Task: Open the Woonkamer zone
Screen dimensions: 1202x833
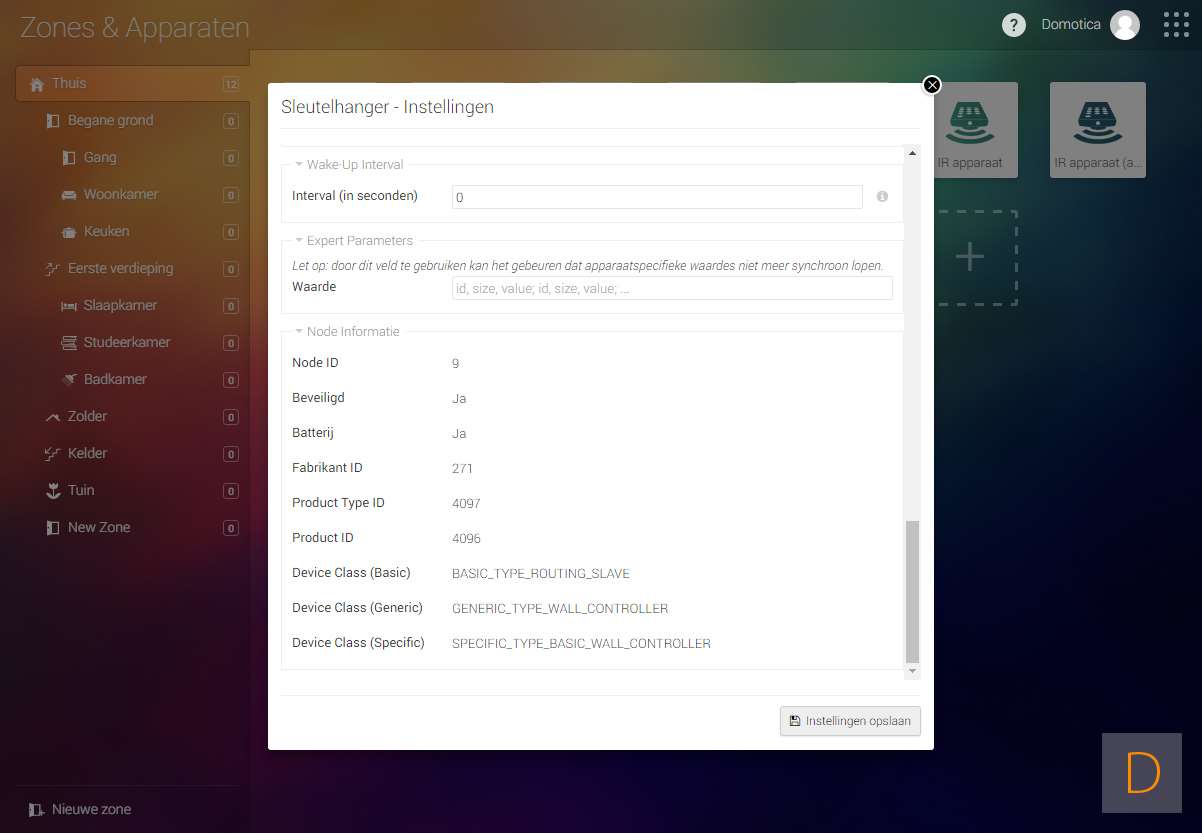Action: pyautogui.click(x=120, y=194)
